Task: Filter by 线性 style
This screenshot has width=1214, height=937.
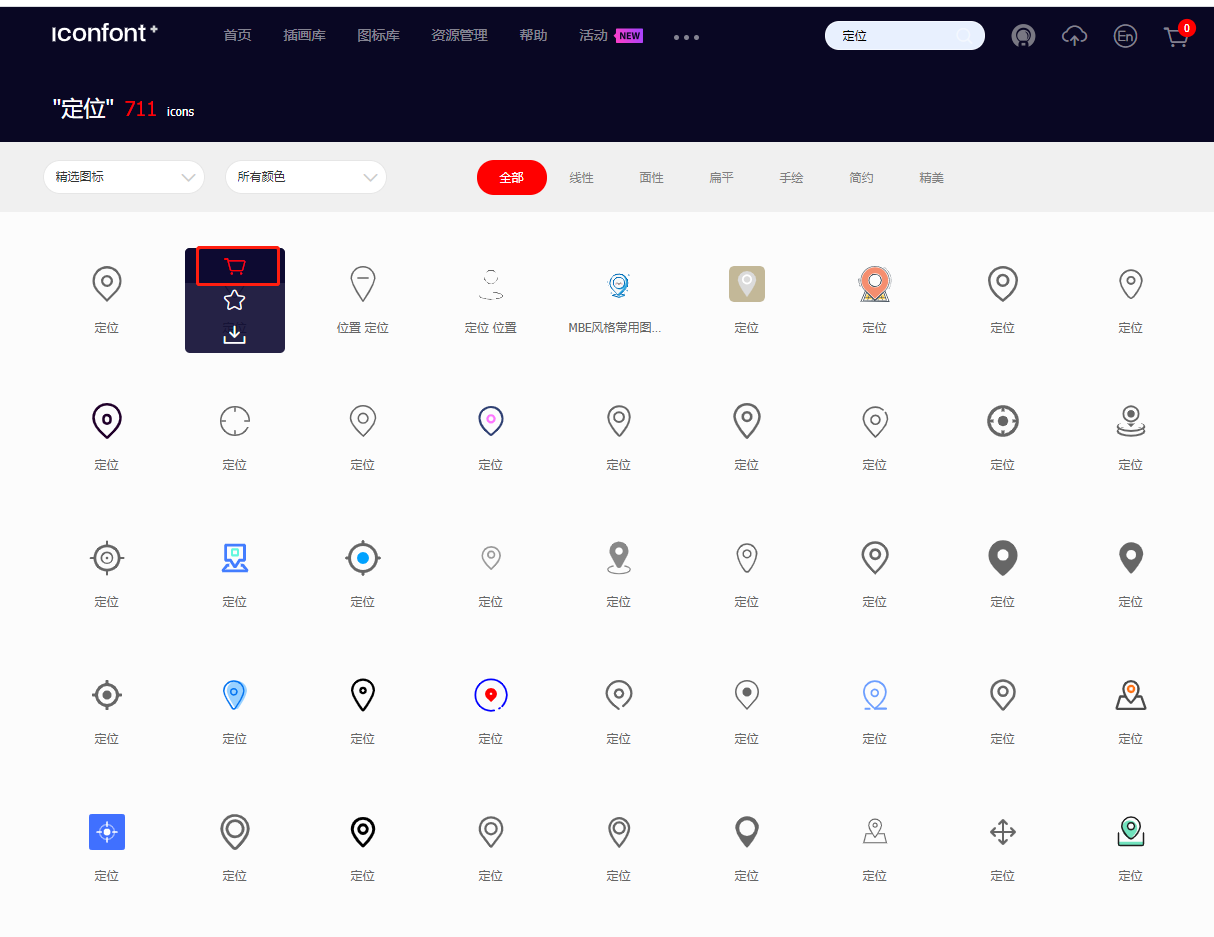Action: [581, 178]
